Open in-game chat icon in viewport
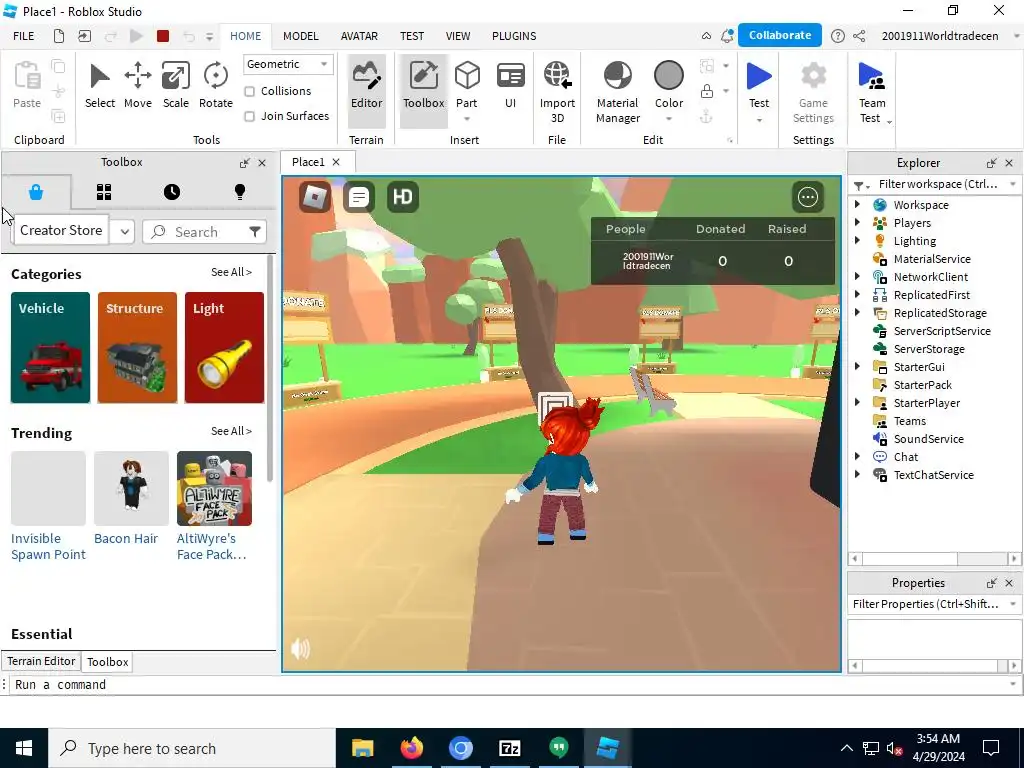This screenshot has width=1024, height=768. pos(359,197)
